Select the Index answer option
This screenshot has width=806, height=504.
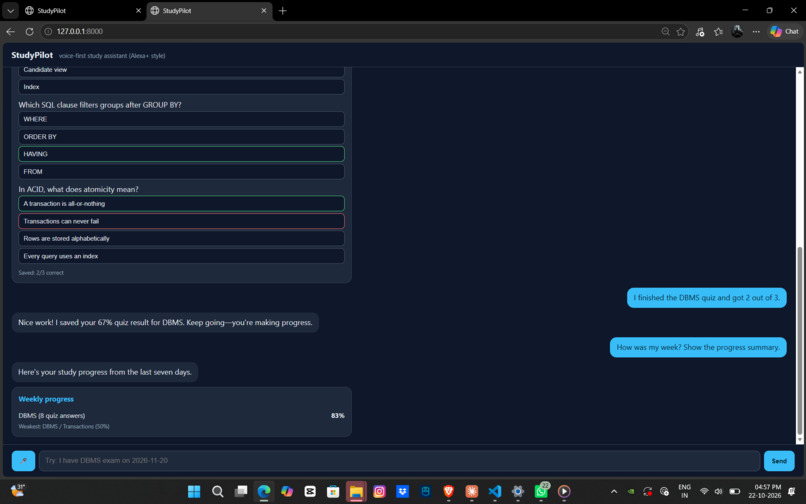[181, 87]
